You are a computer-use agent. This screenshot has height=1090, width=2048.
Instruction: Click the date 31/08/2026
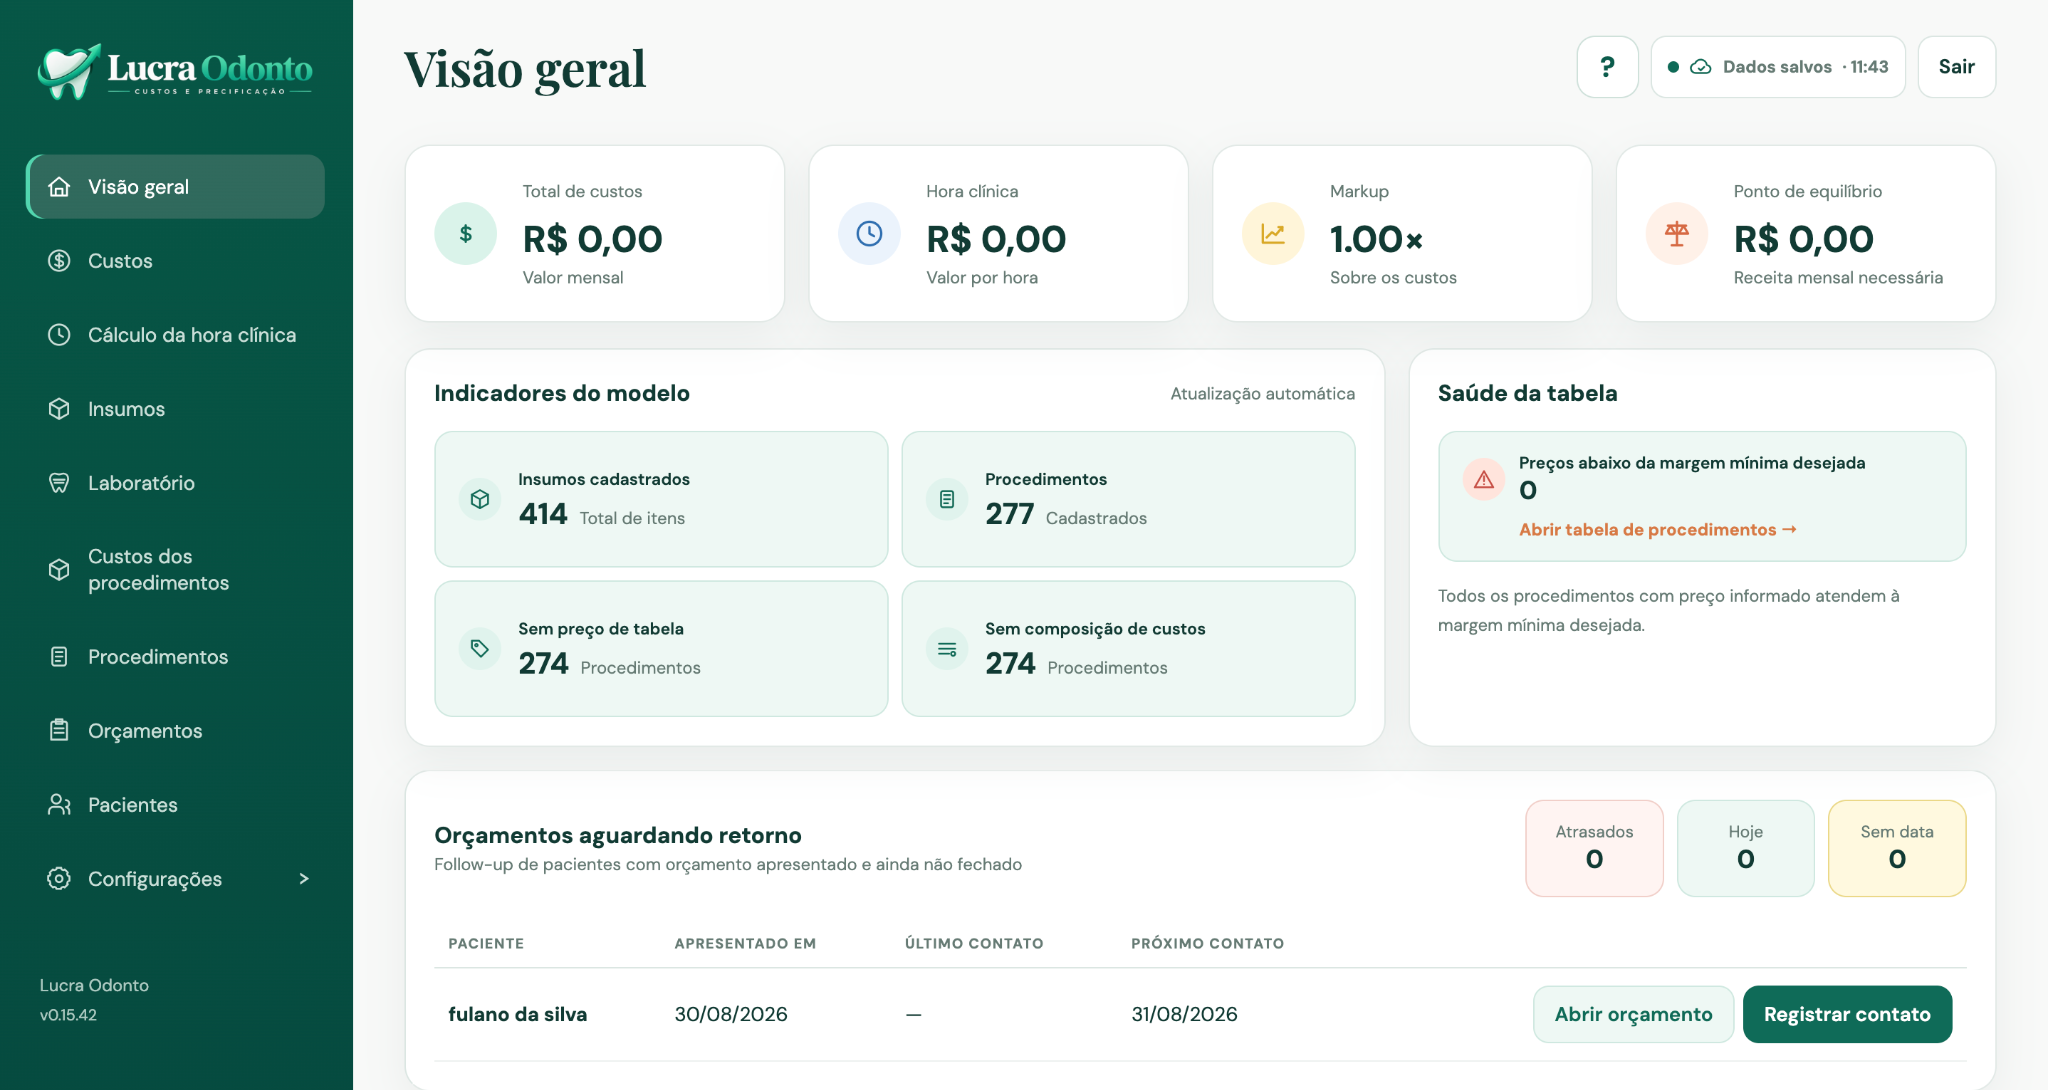pyautogui.click(x=1184, y=1014)
